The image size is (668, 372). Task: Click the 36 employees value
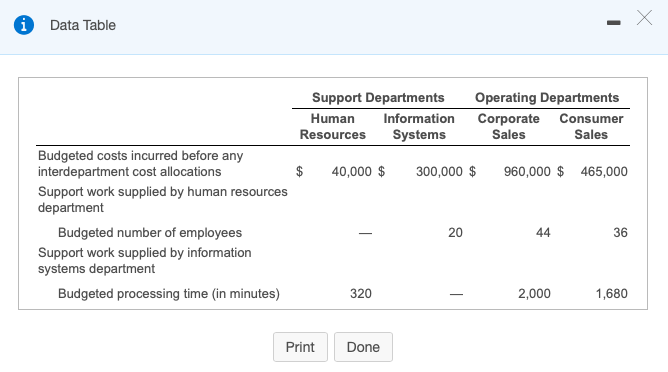pyautogui.click(x=620, y=233)
